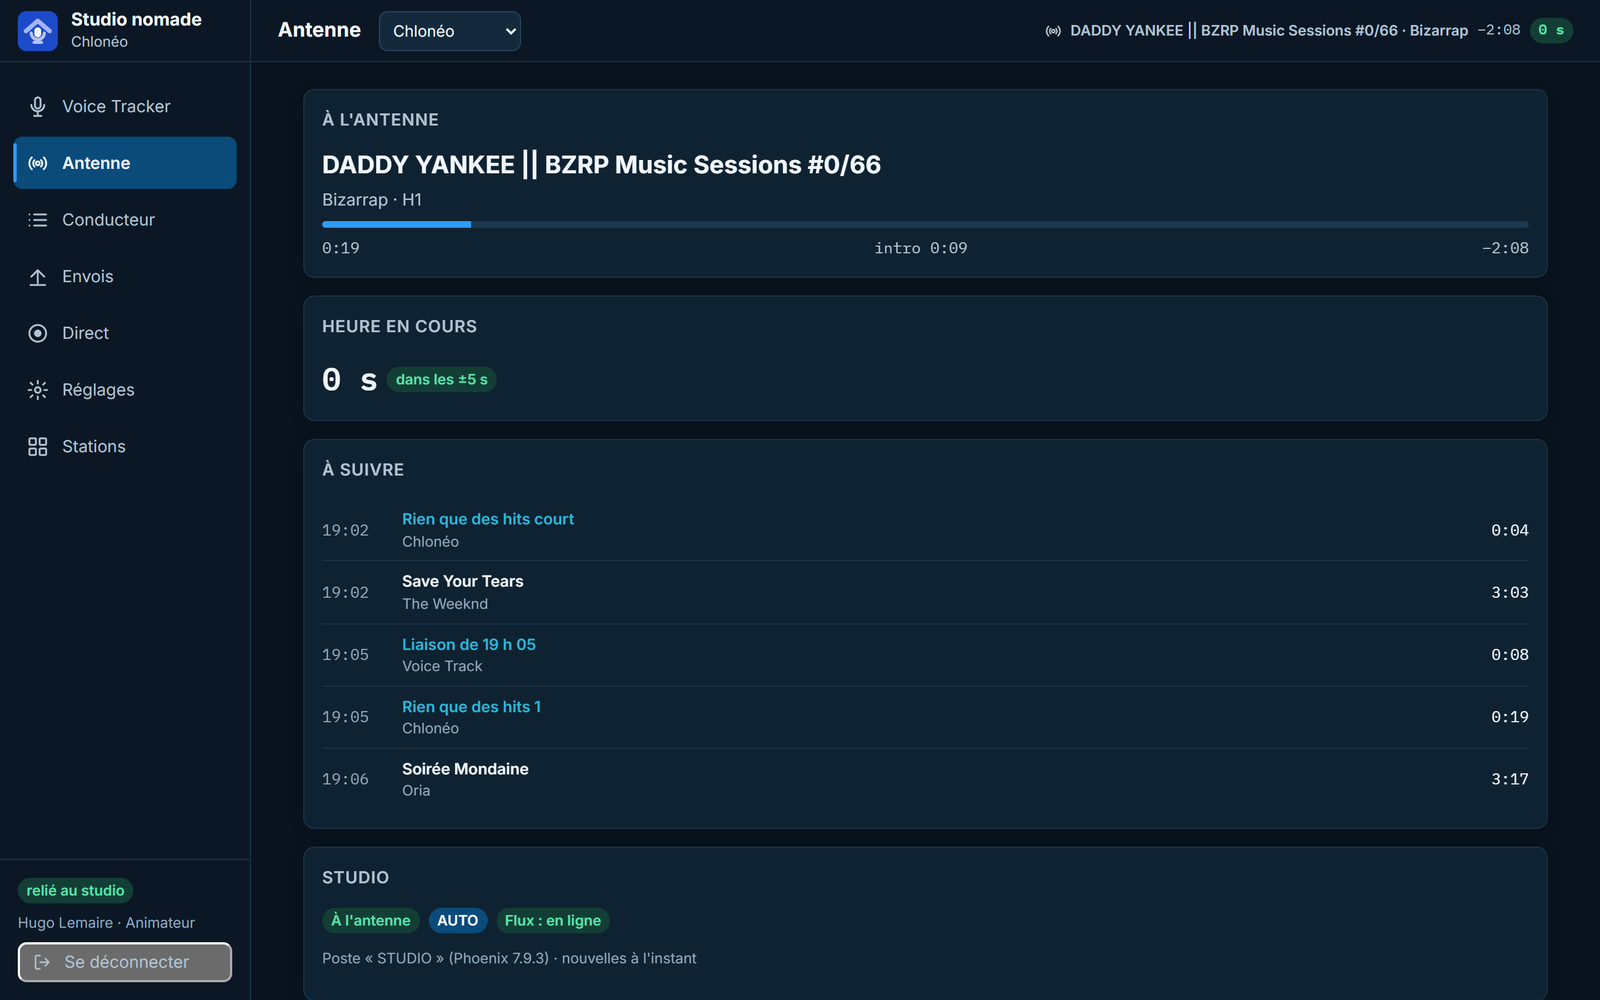Open Conducteur using its list icon
Screen dimensions: 1600x1000
click(38, 220)
